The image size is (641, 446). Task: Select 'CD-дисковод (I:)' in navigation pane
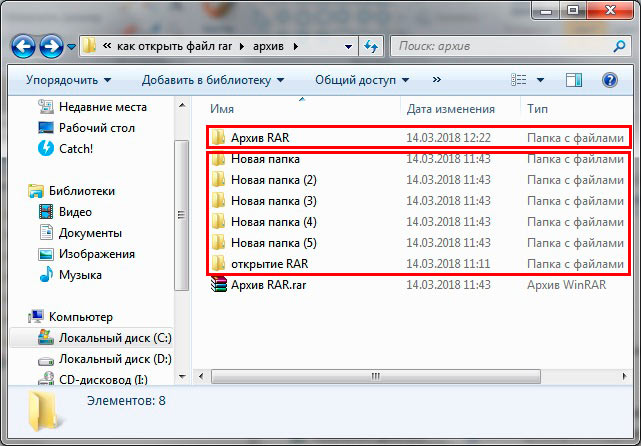tap(103, 380)
